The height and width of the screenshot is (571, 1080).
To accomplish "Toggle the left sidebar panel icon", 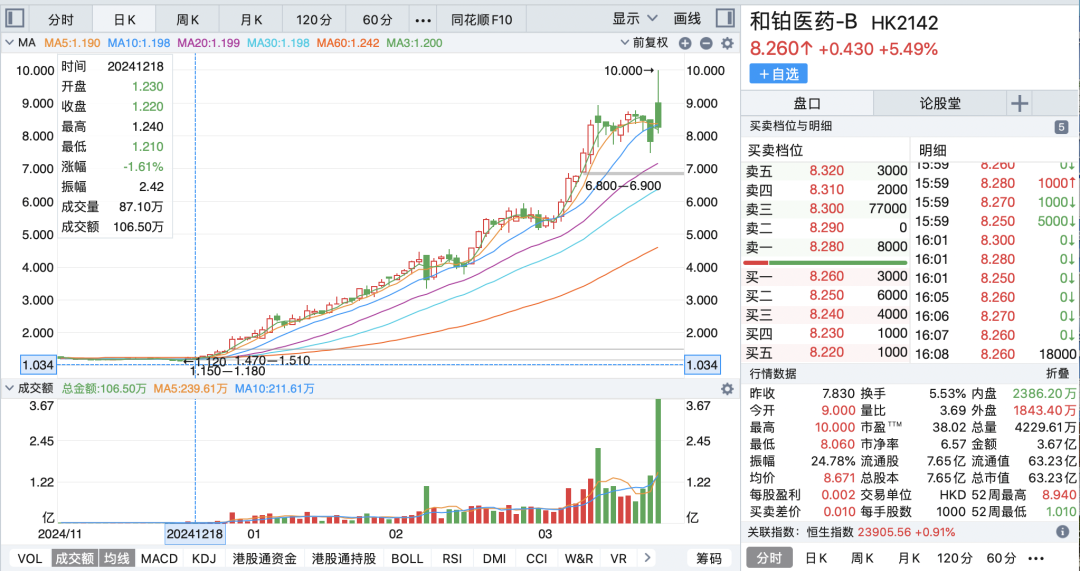I will pos(14,18).
